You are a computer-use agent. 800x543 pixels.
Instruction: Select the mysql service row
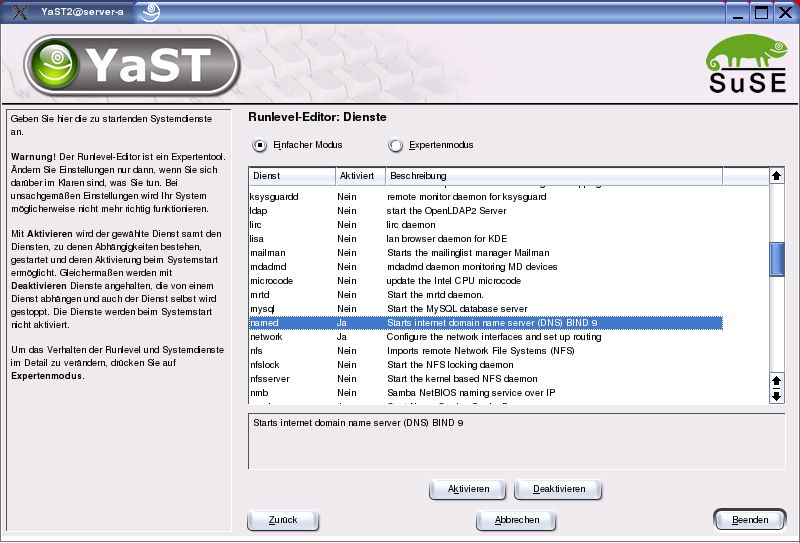pyautogui.click(x=486, y=309)
